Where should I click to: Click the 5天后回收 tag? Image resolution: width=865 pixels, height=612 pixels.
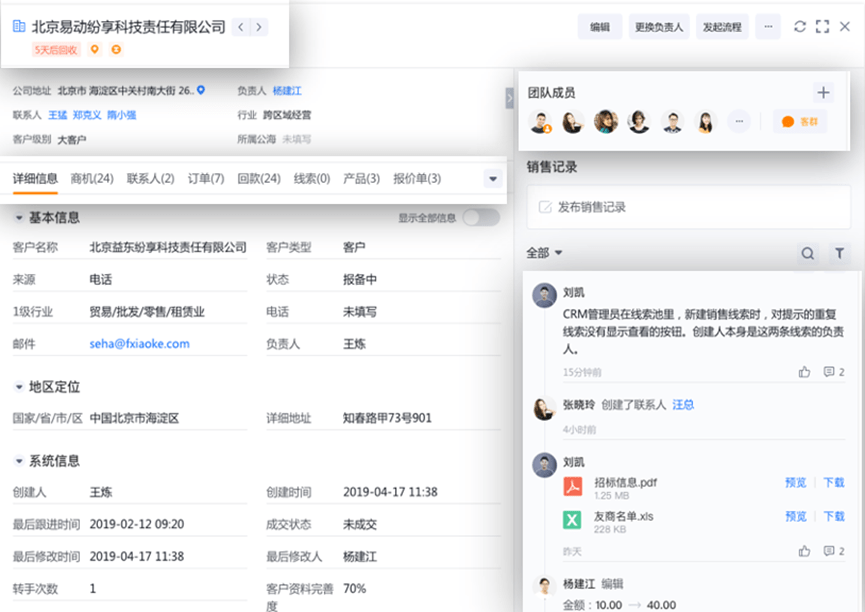56,50
